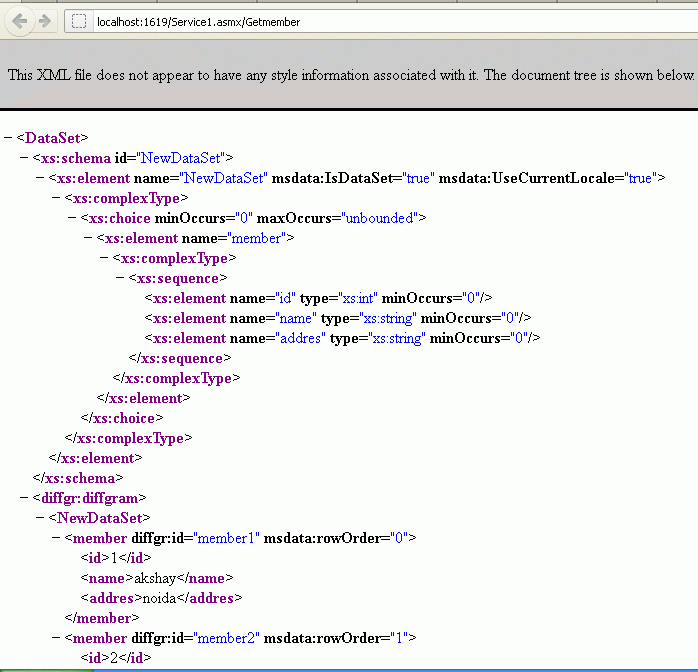Screen dimensions: 698x672
Task: Collapse the xs:element name=member node
Action: point(88,238)
